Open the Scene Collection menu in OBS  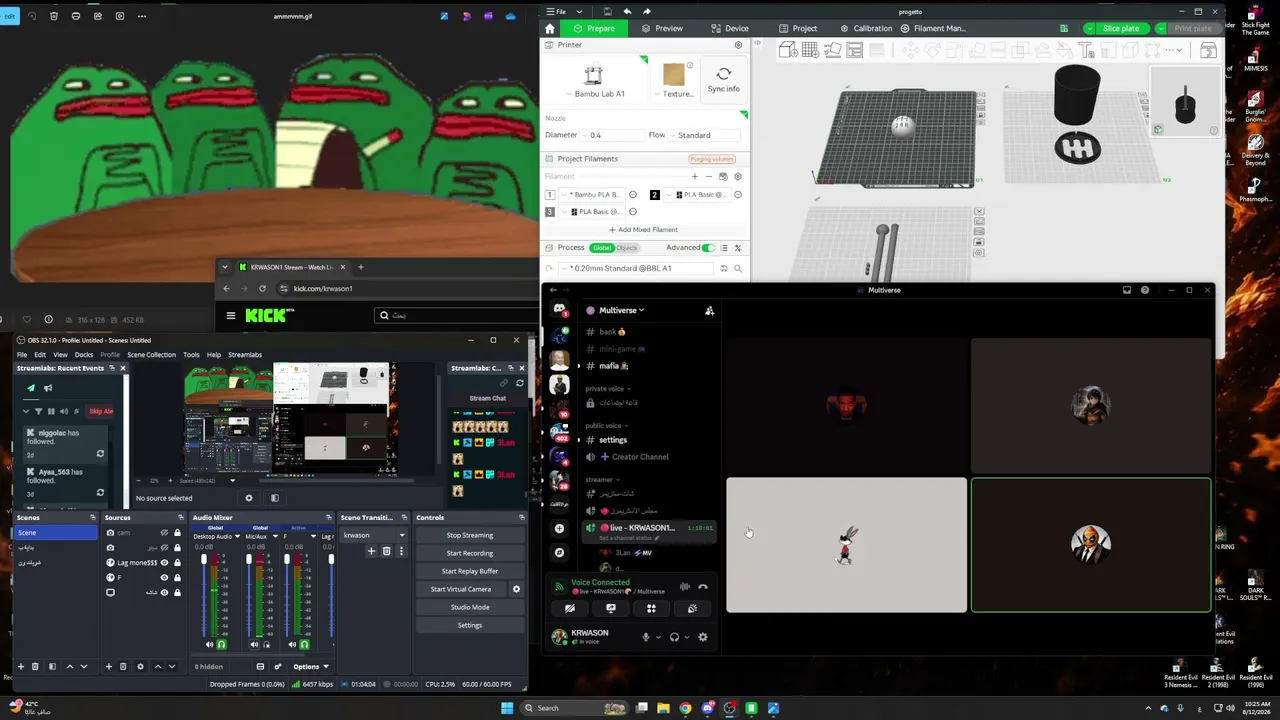point(151,355)
